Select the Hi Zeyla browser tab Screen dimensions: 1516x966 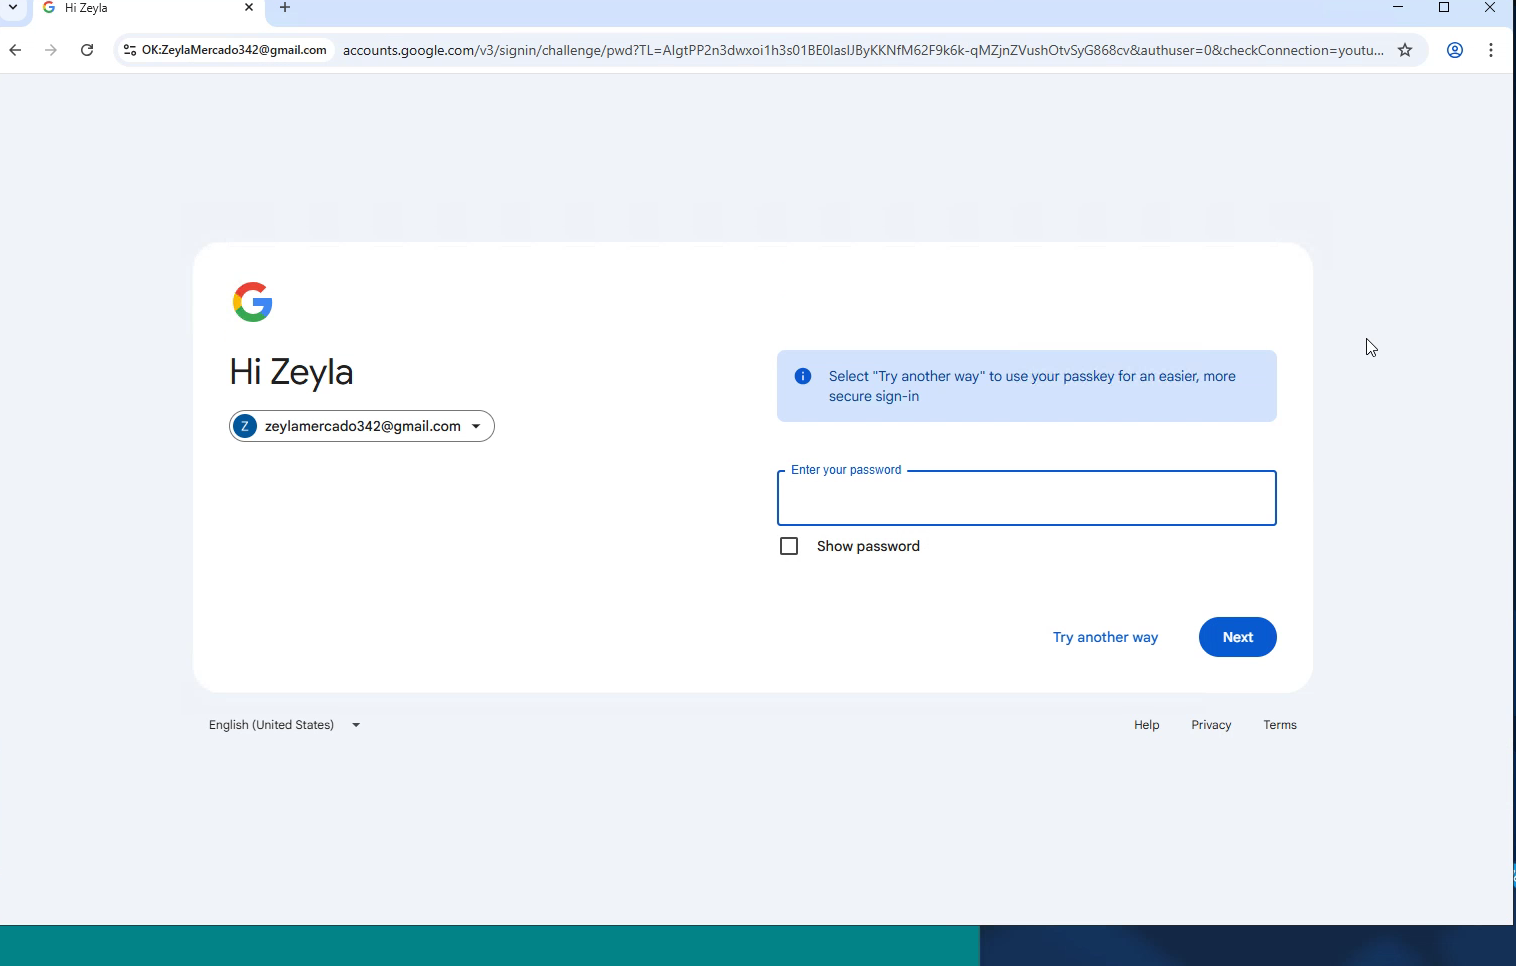tap(148, 8)
